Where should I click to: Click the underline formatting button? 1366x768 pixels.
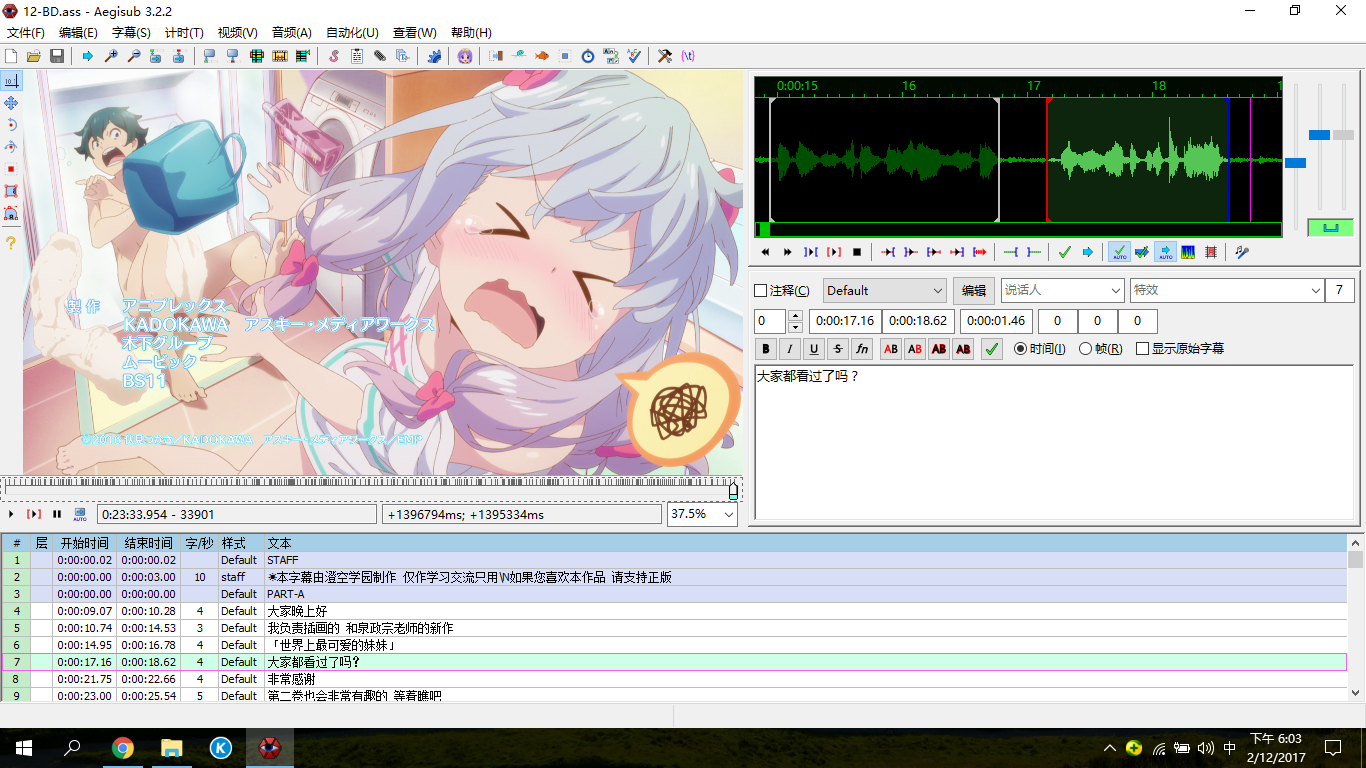point(814,349)
